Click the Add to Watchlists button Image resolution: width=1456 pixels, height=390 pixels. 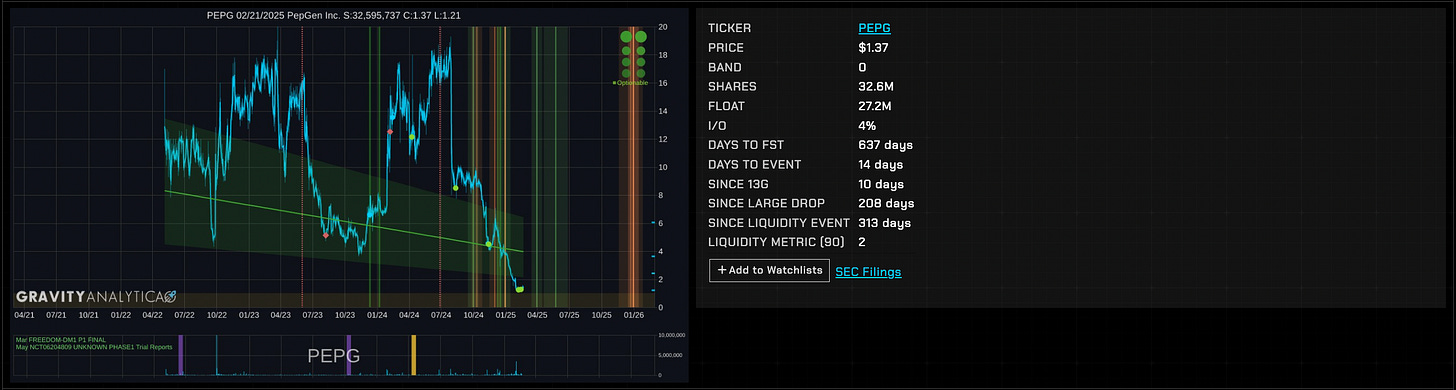click(x=769, y=270)
